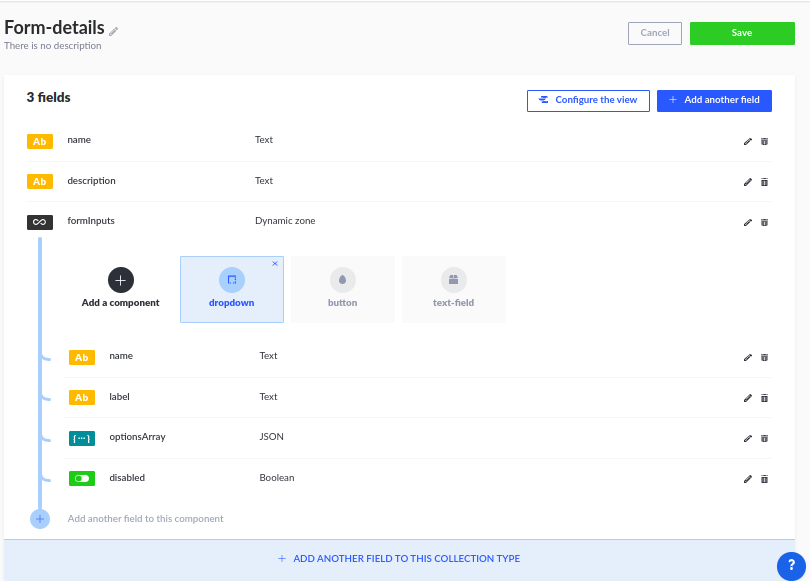Edit the top-level name field
This screenshot has height=581, width=810.
coord(747,141)
